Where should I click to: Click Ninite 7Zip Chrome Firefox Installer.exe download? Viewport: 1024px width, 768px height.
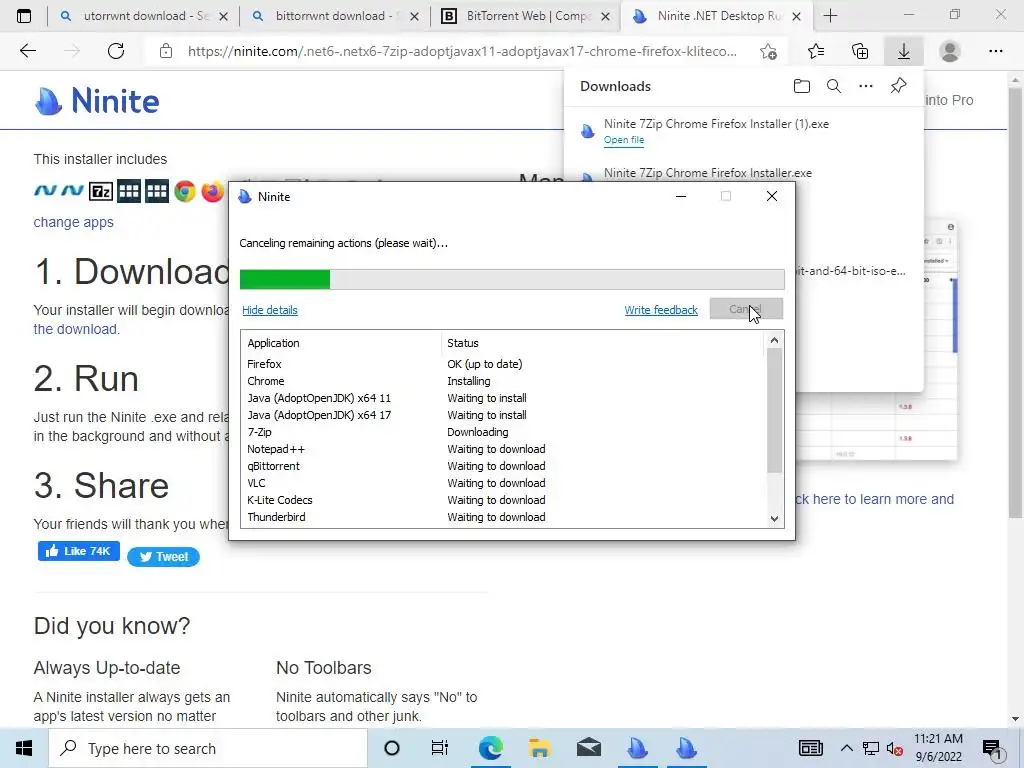tap(708, 173)
